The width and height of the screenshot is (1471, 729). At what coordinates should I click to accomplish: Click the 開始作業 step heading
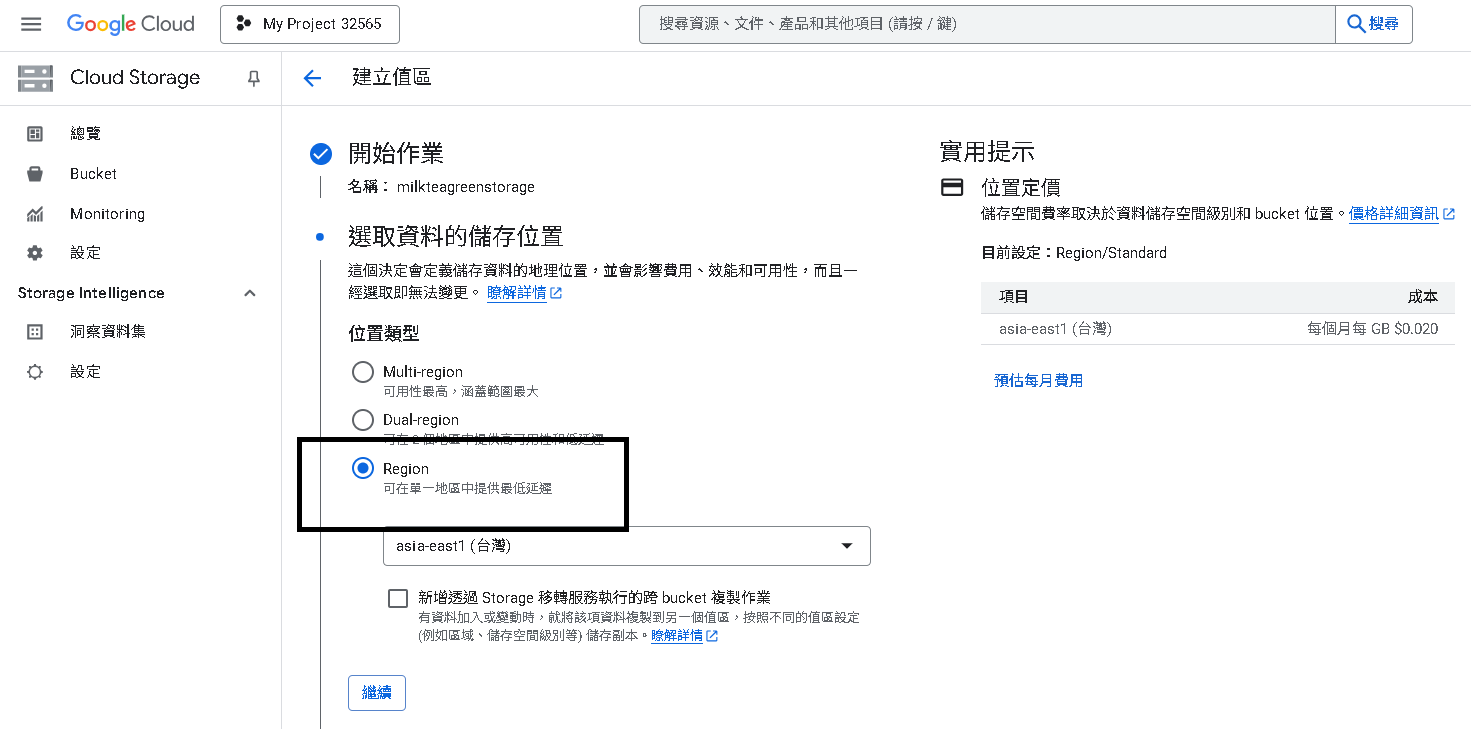click(x=396, y=153)
